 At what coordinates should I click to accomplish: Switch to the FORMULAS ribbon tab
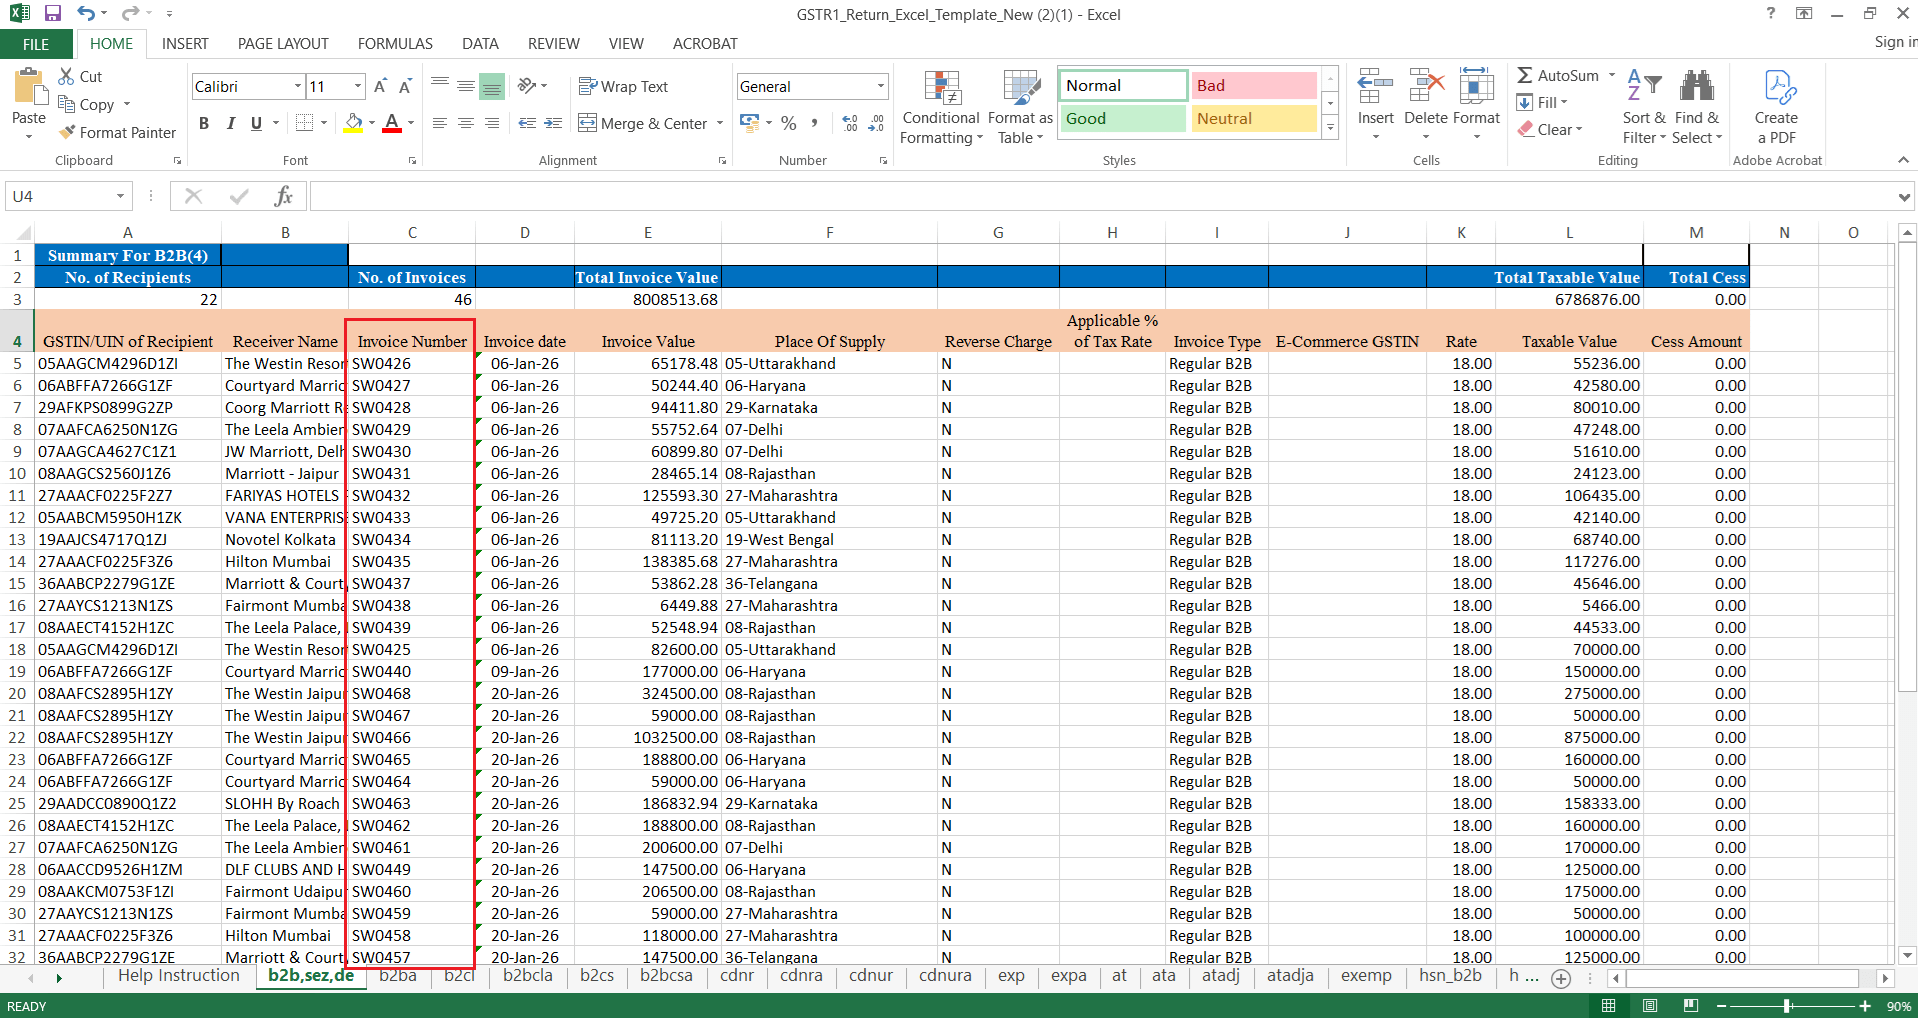coord(394,43)
